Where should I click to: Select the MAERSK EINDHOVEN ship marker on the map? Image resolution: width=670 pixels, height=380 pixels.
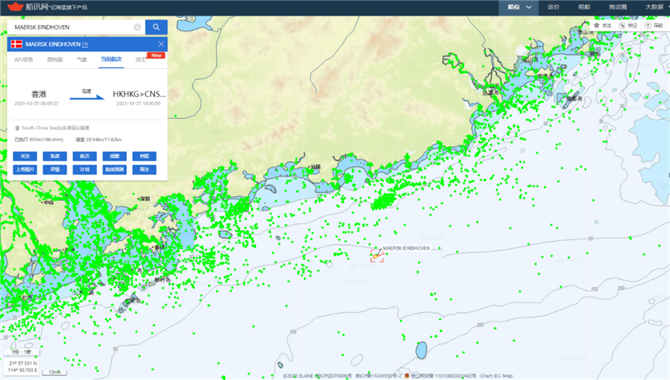377,255
